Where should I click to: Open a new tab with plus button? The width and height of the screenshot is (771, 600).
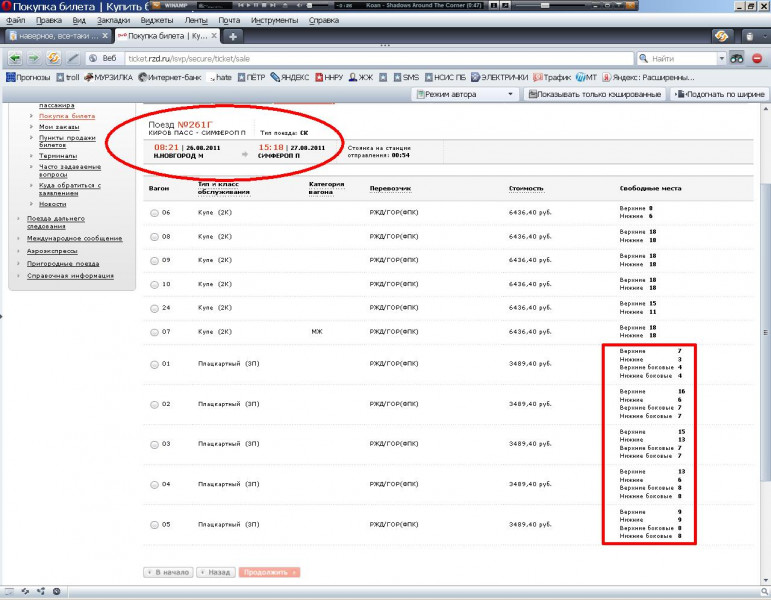pyautogui.click(x=233, y=36)
